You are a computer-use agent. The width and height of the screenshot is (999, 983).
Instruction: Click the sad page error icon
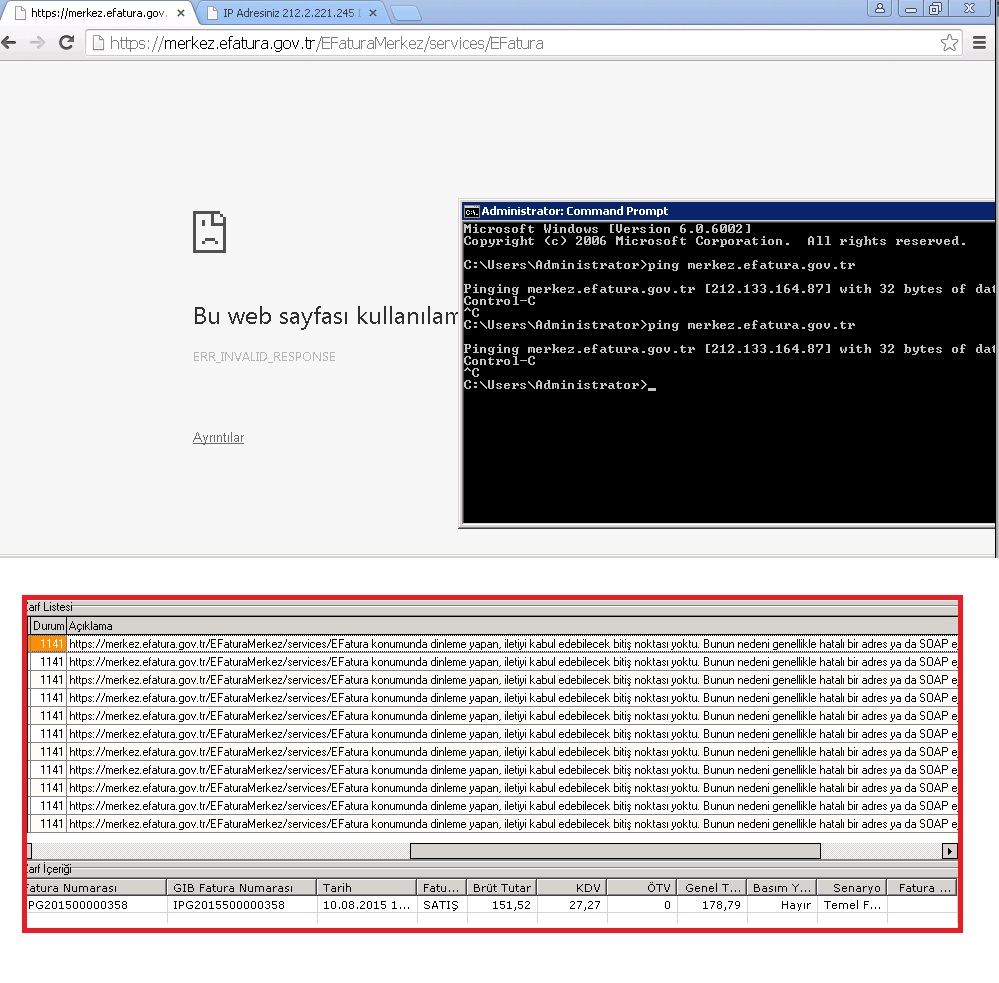[x=210, y=232]
